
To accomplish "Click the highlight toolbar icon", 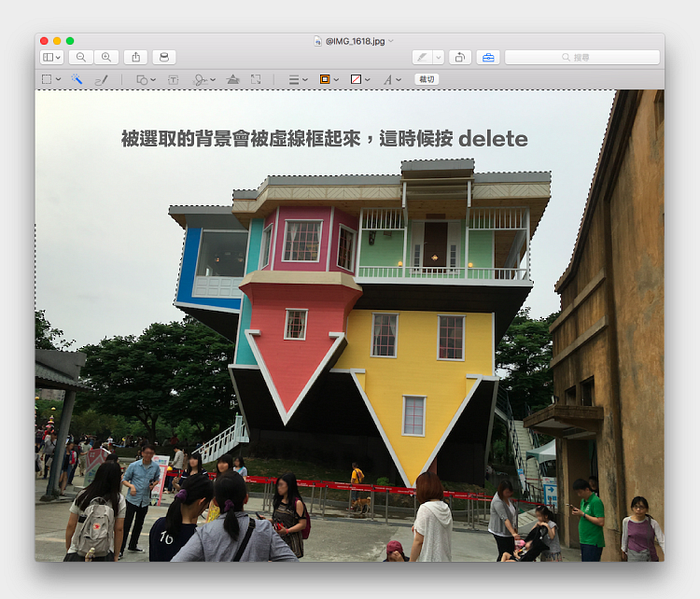I will pyautogui.click(x=422, y=57).
